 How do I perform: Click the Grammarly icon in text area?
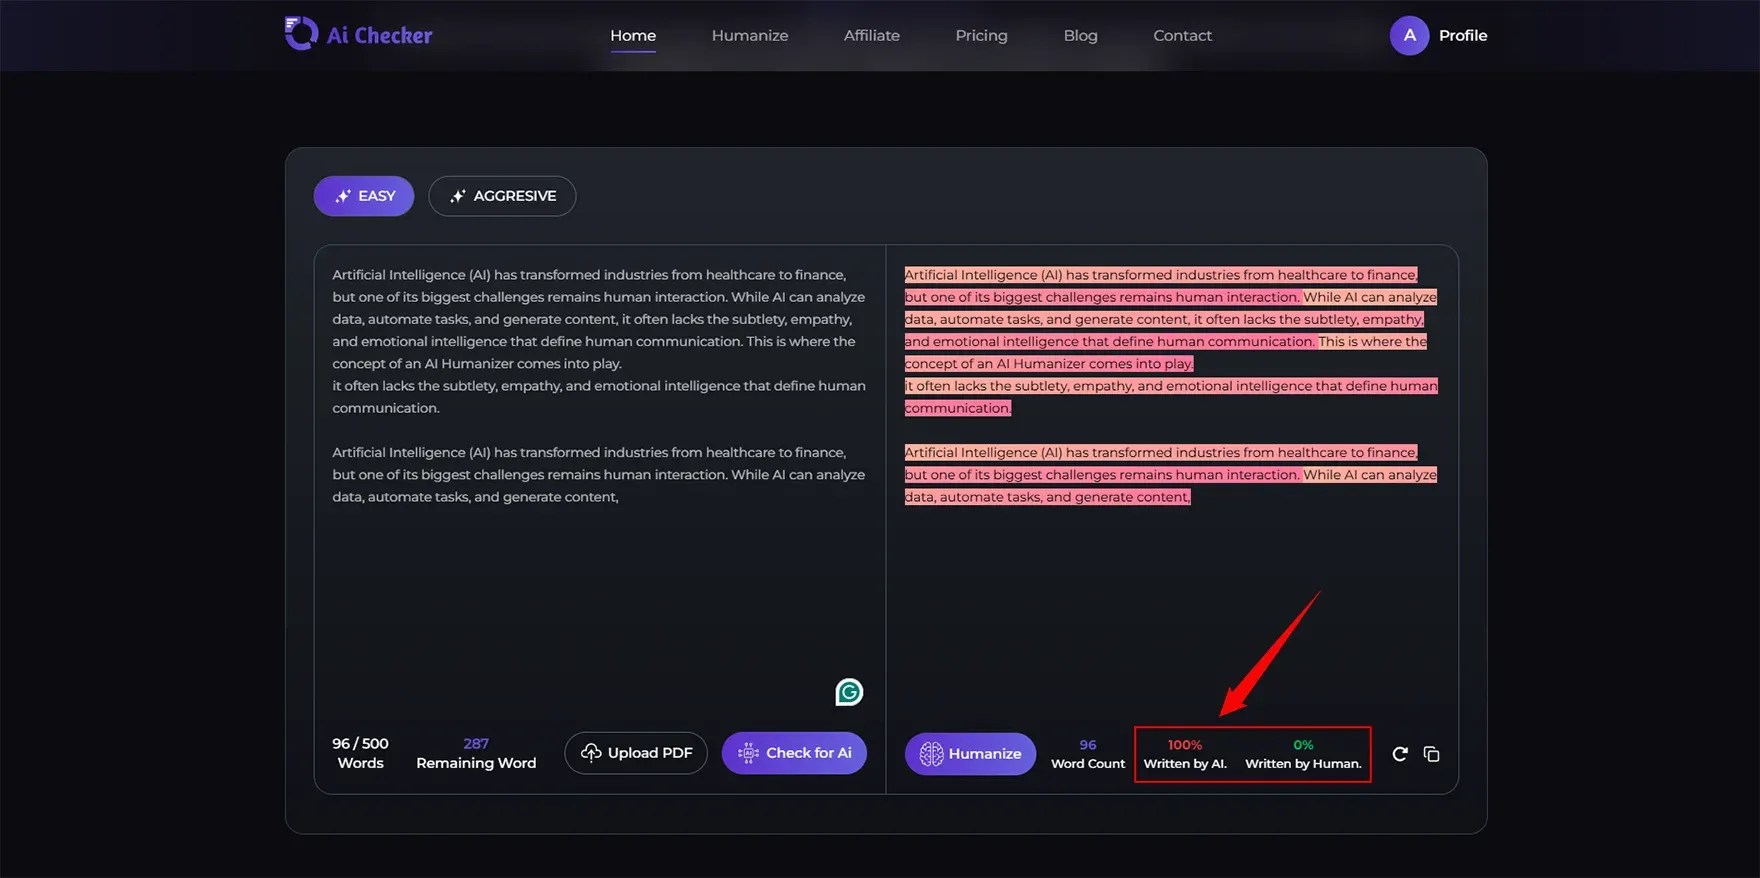point(849,692)
